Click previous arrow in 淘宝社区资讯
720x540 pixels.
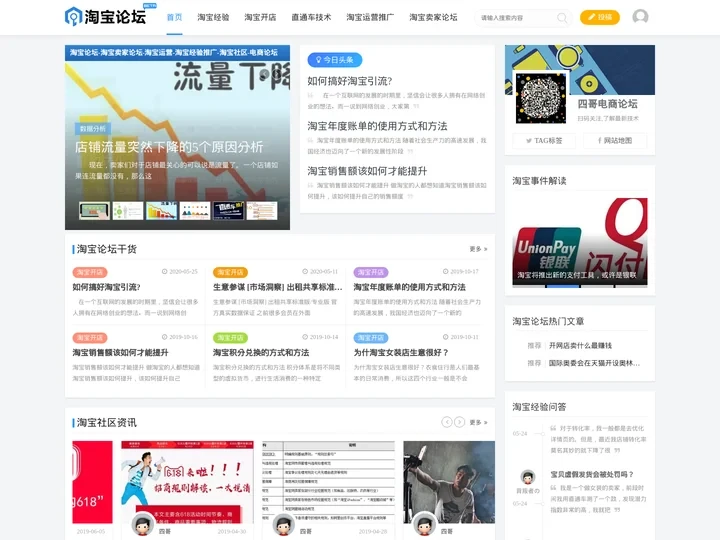pyautogui.click(x=447, y=422)
